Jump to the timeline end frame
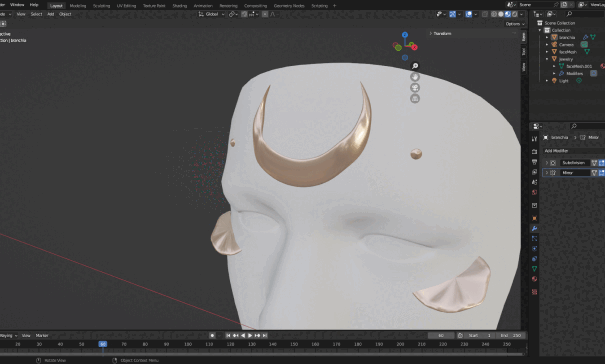605x364 pixels. 265,335
